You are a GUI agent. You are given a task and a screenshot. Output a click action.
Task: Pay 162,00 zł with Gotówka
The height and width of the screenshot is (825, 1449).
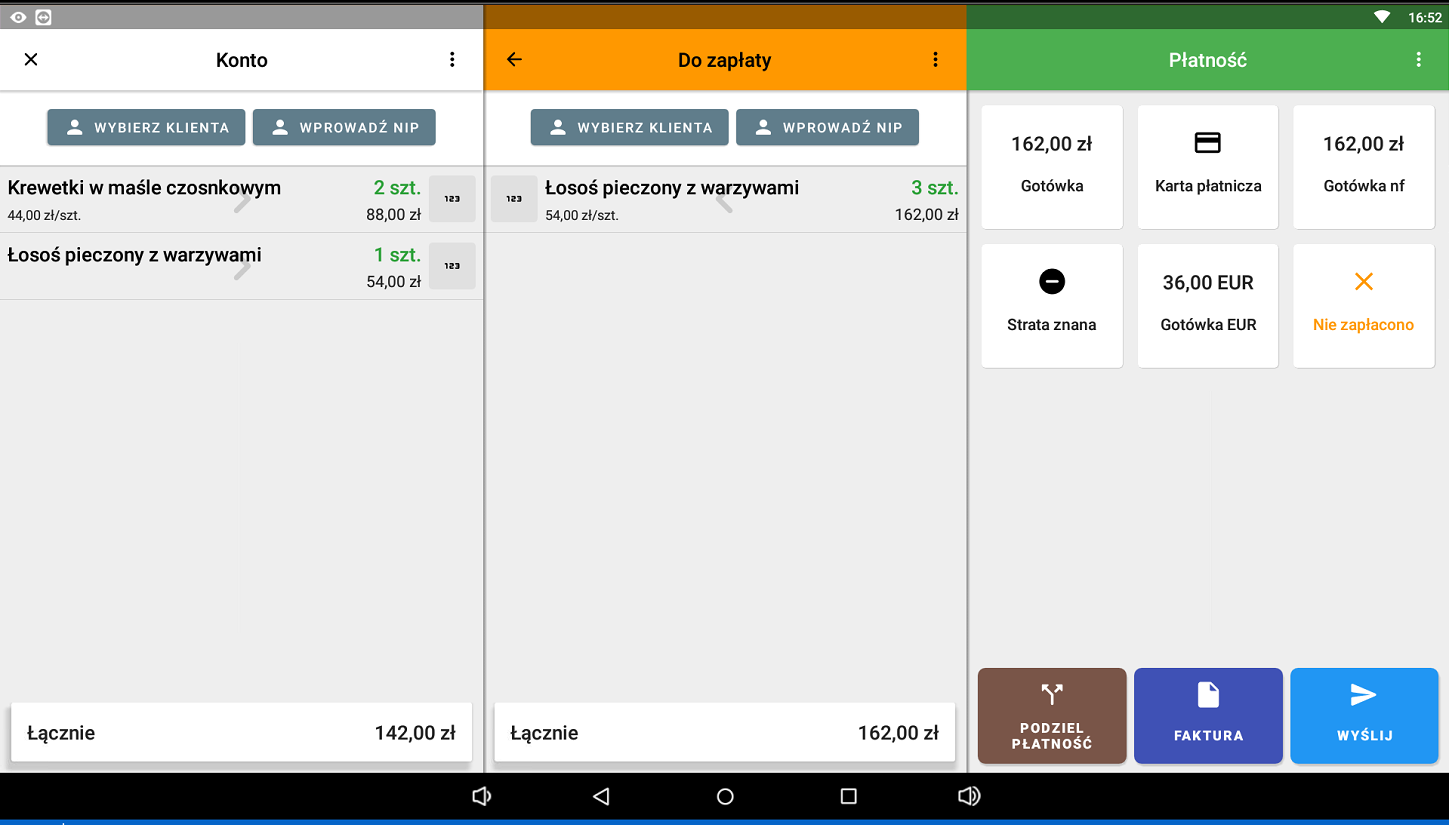coord(1052,167)
